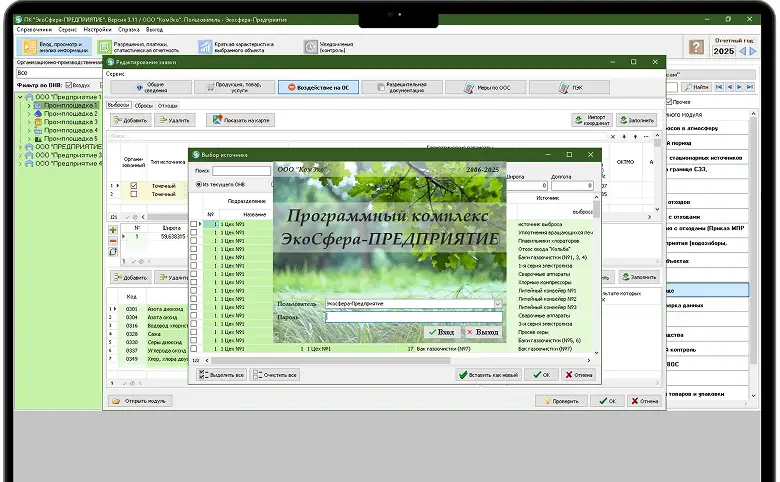The width and height of the screenshot is (780, 482).
Task: Click the help question mark icon
Action: pos(697,48)
